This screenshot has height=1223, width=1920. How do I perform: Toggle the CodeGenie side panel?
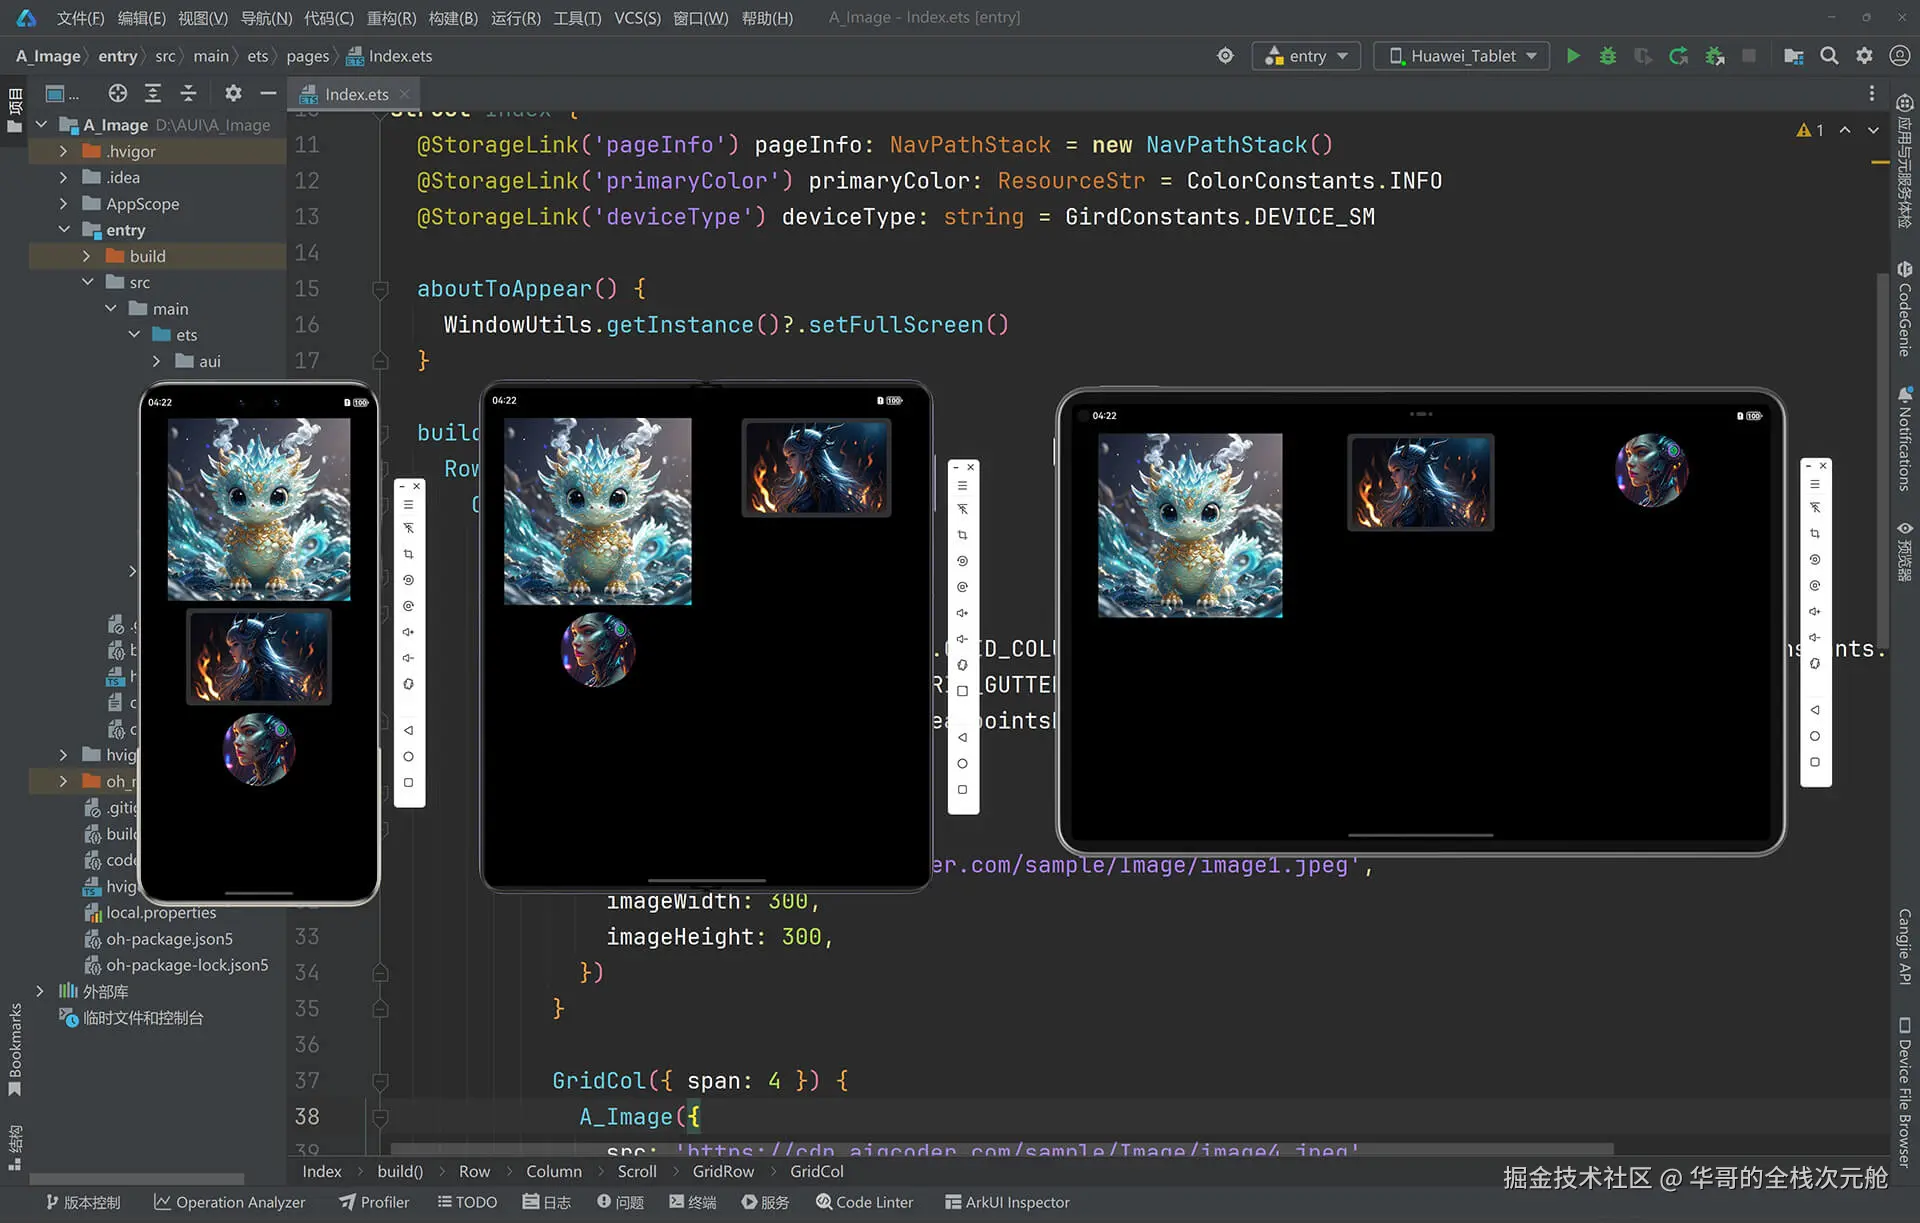(1904, 310)
